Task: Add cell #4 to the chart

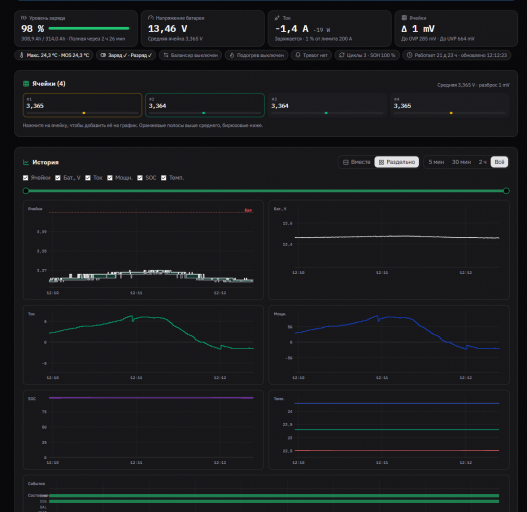Action: (450, 105)
